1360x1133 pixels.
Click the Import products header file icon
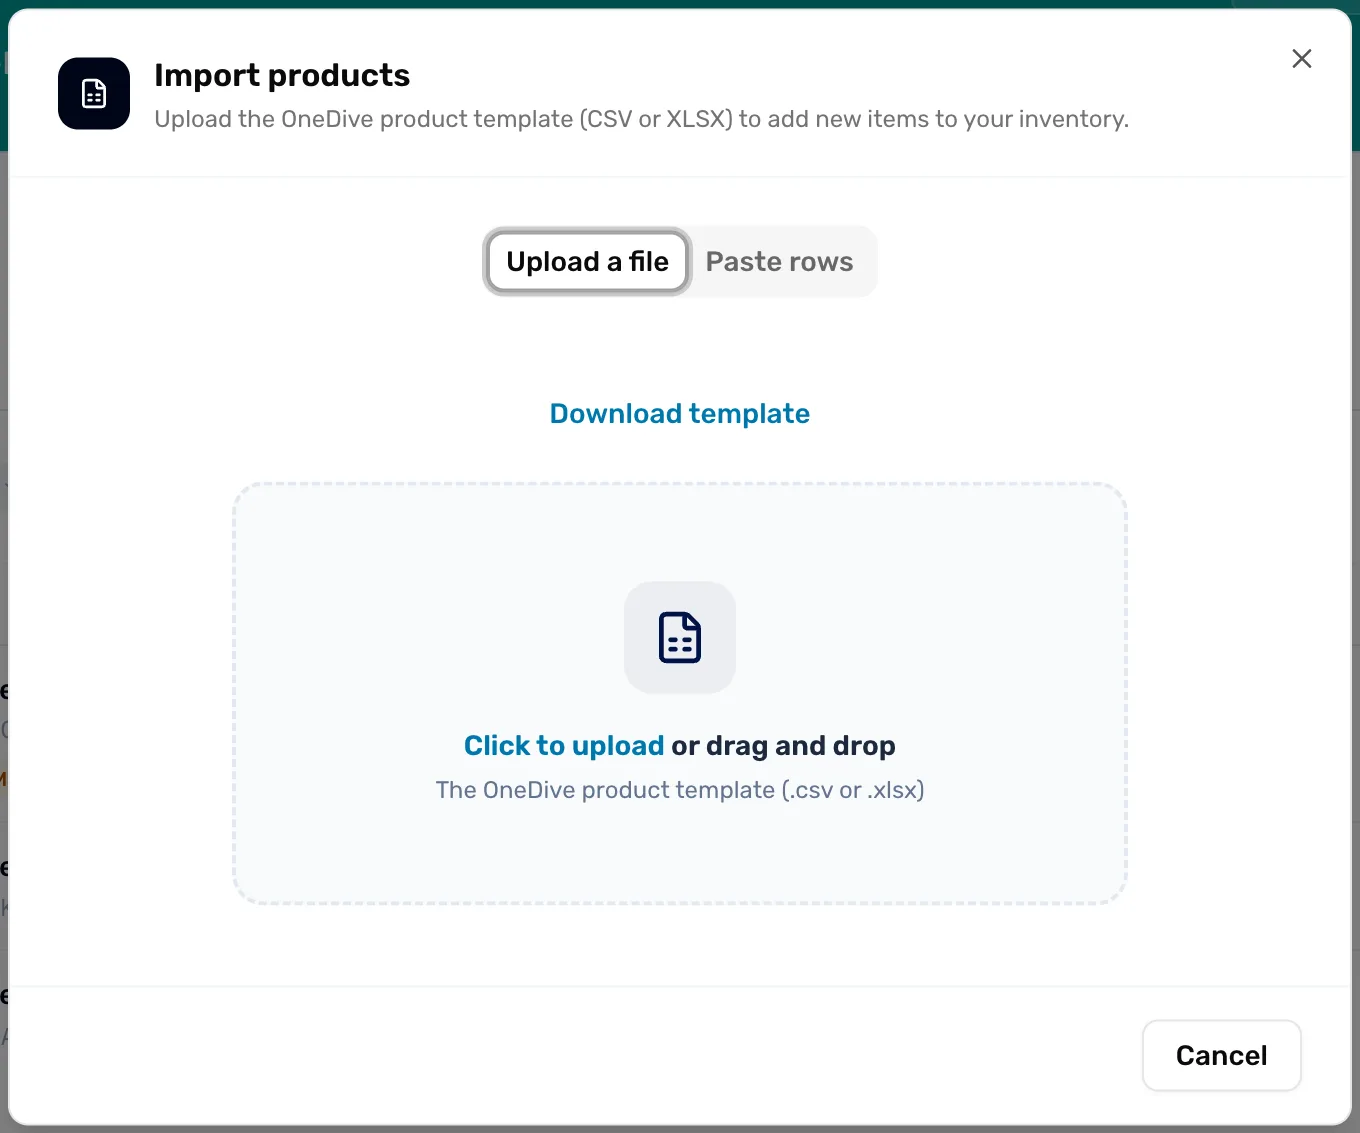pos(94,94)
